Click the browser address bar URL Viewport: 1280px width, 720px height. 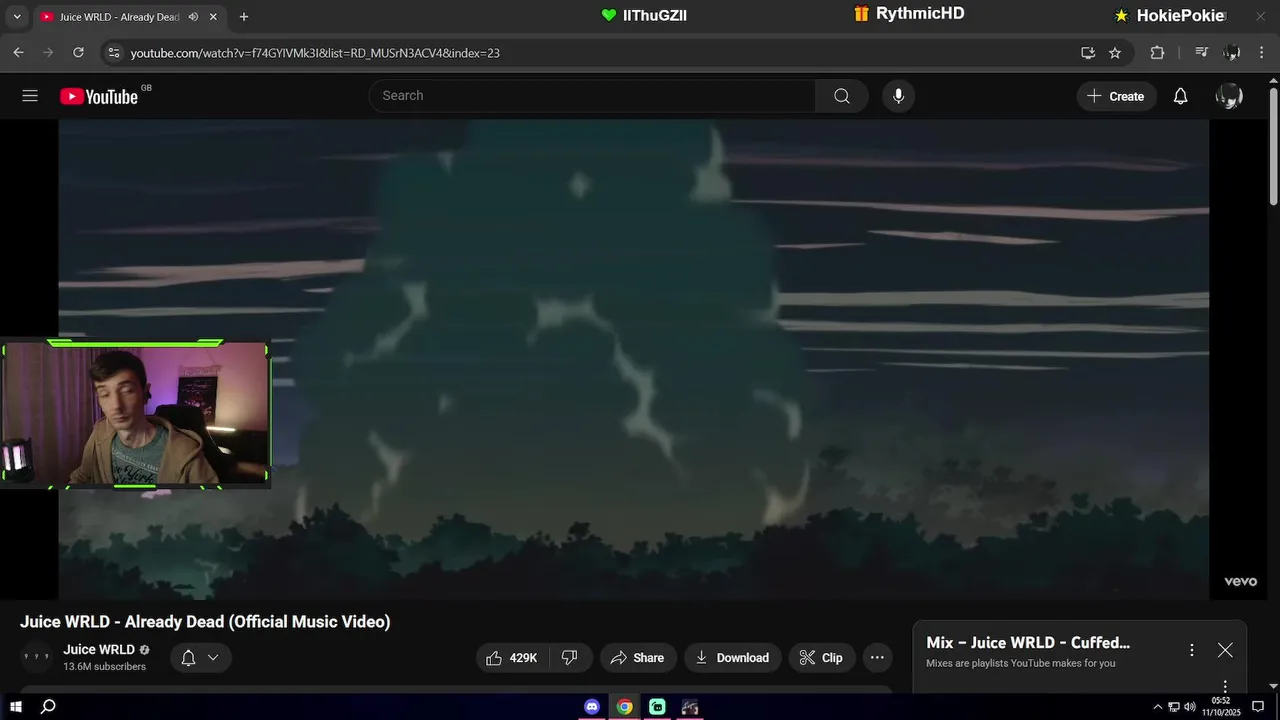click(315, 53)
